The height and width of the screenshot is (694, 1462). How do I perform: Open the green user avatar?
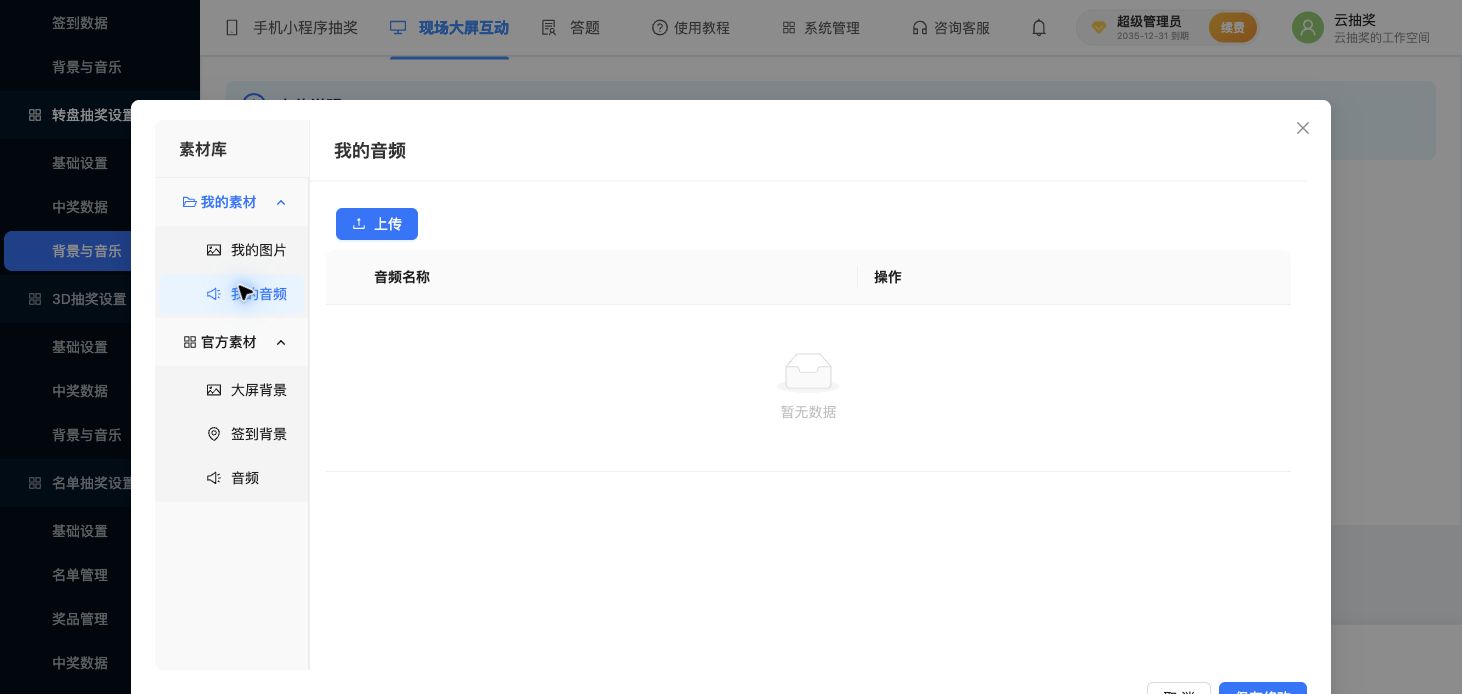point(1307,28)
